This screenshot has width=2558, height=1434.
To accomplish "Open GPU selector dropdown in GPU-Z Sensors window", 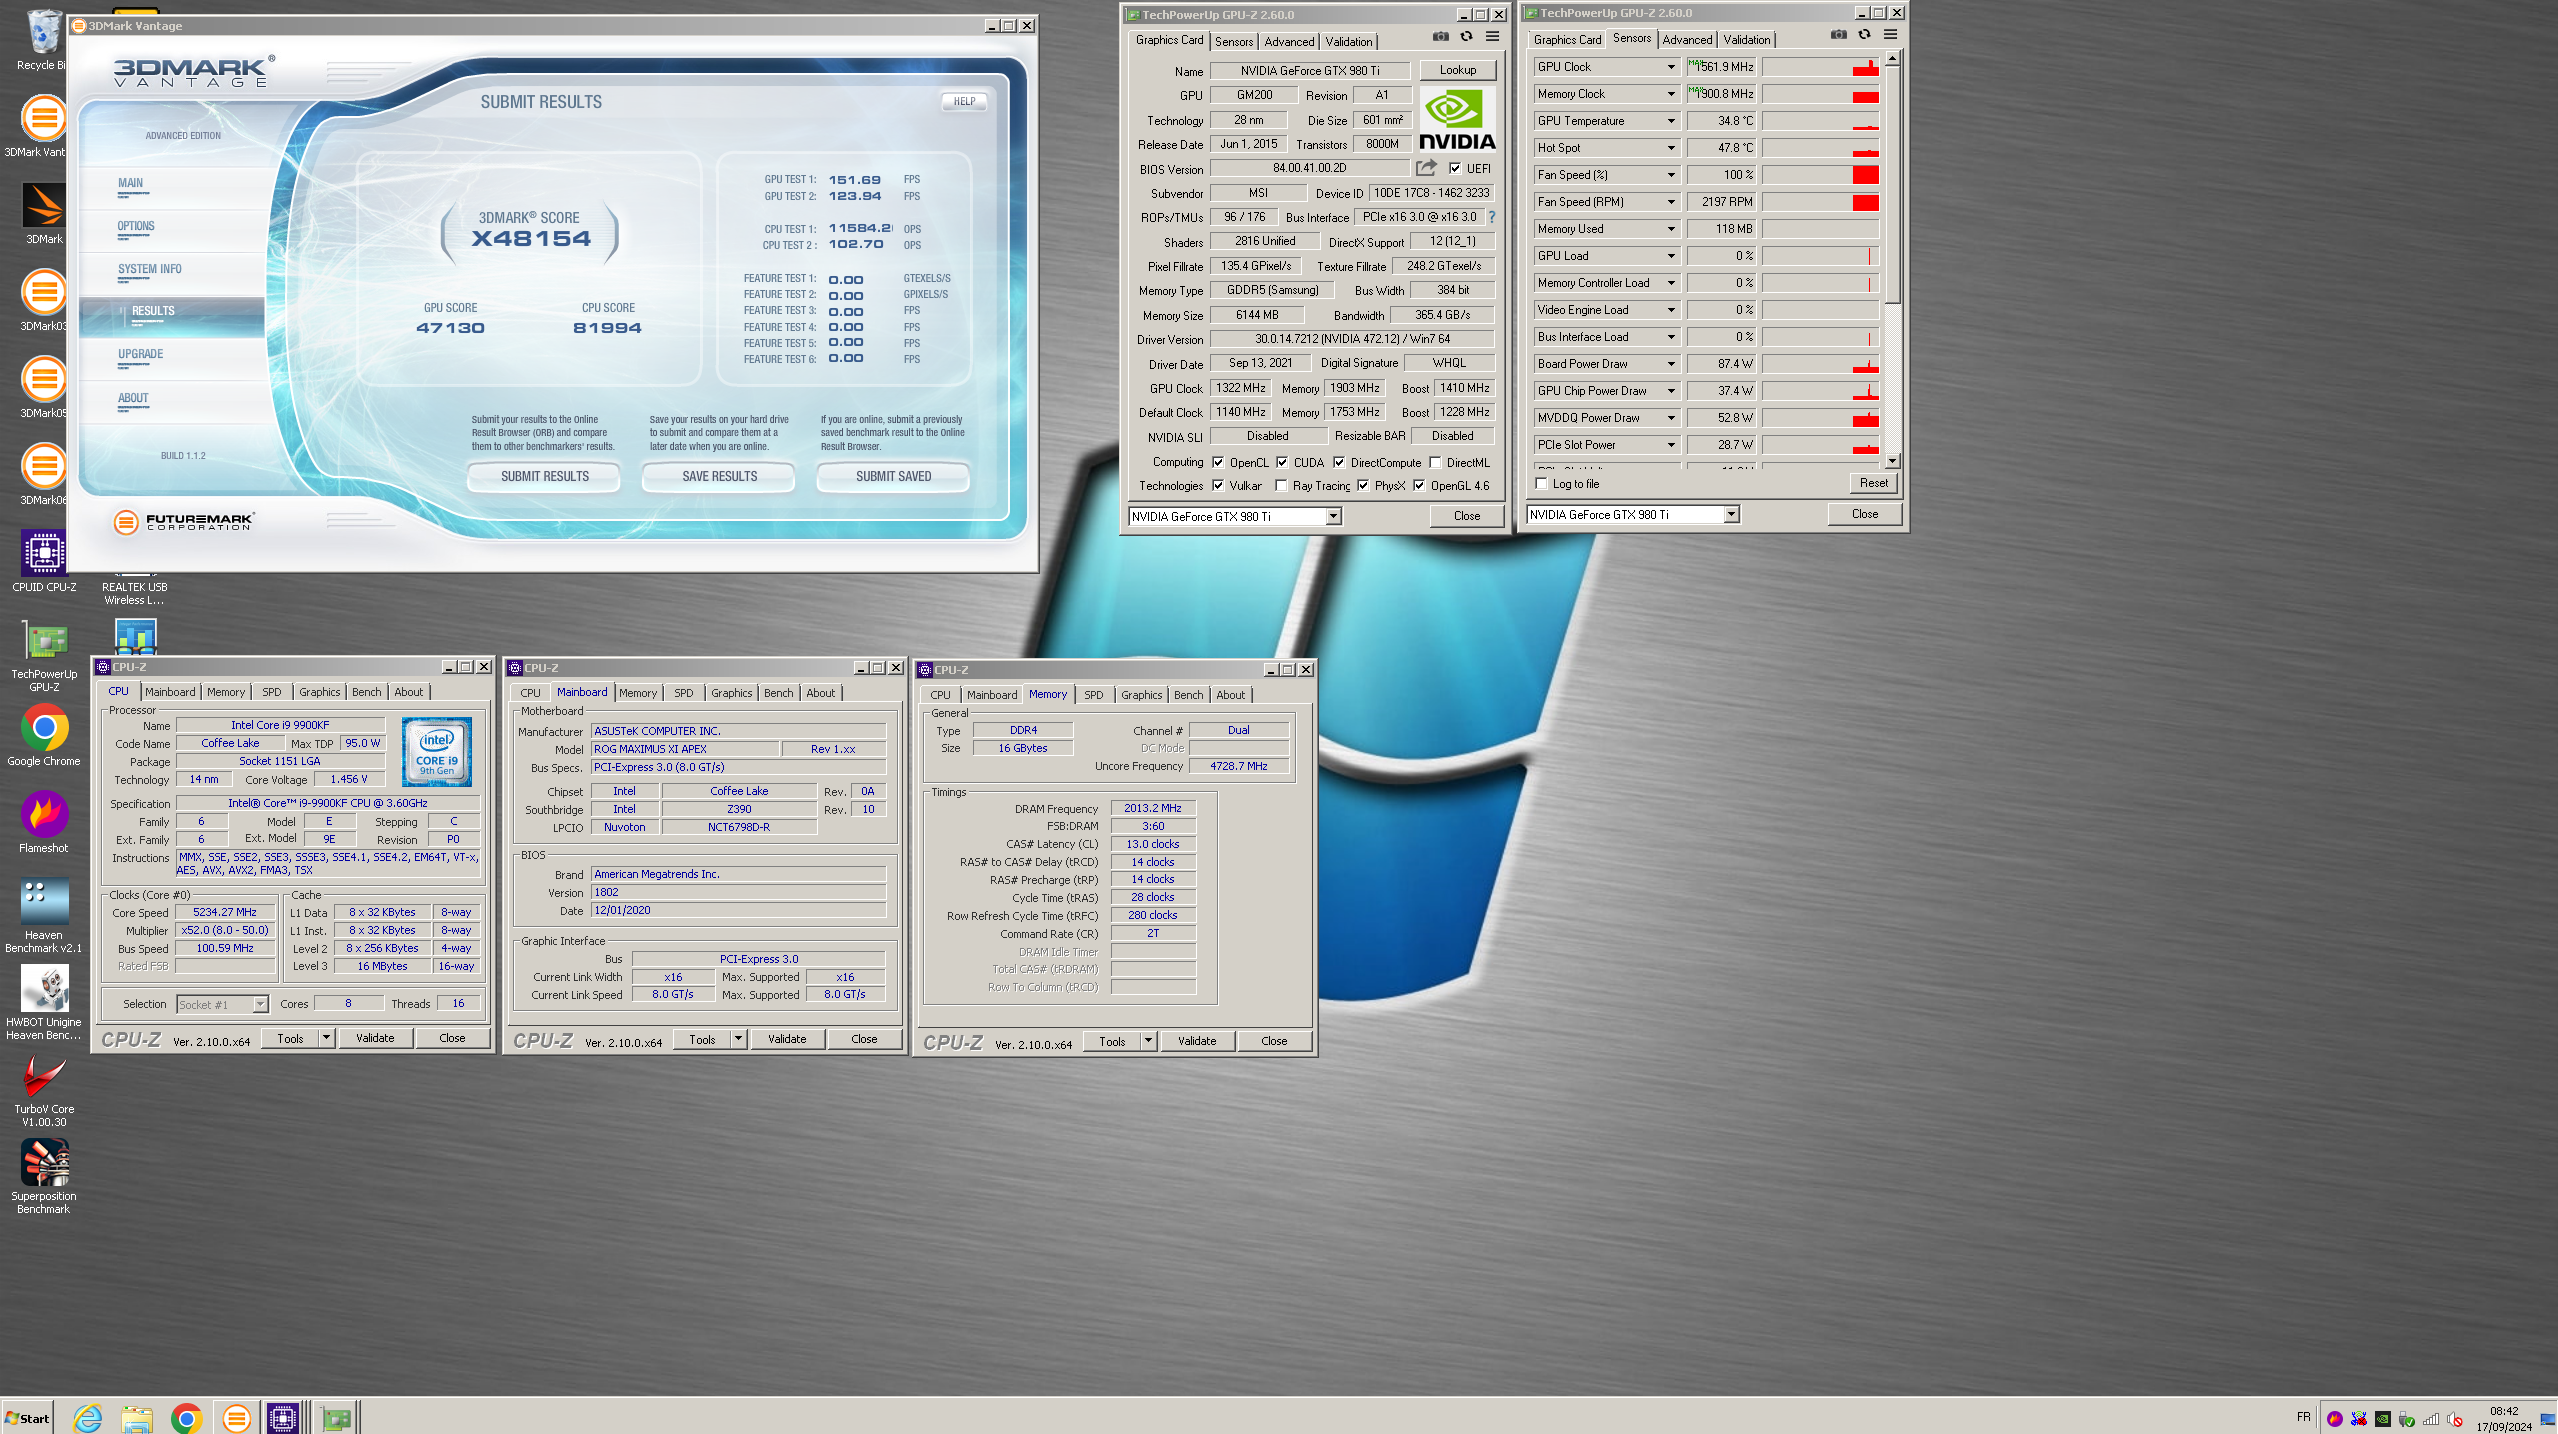I will click(x=1731, y=515).
